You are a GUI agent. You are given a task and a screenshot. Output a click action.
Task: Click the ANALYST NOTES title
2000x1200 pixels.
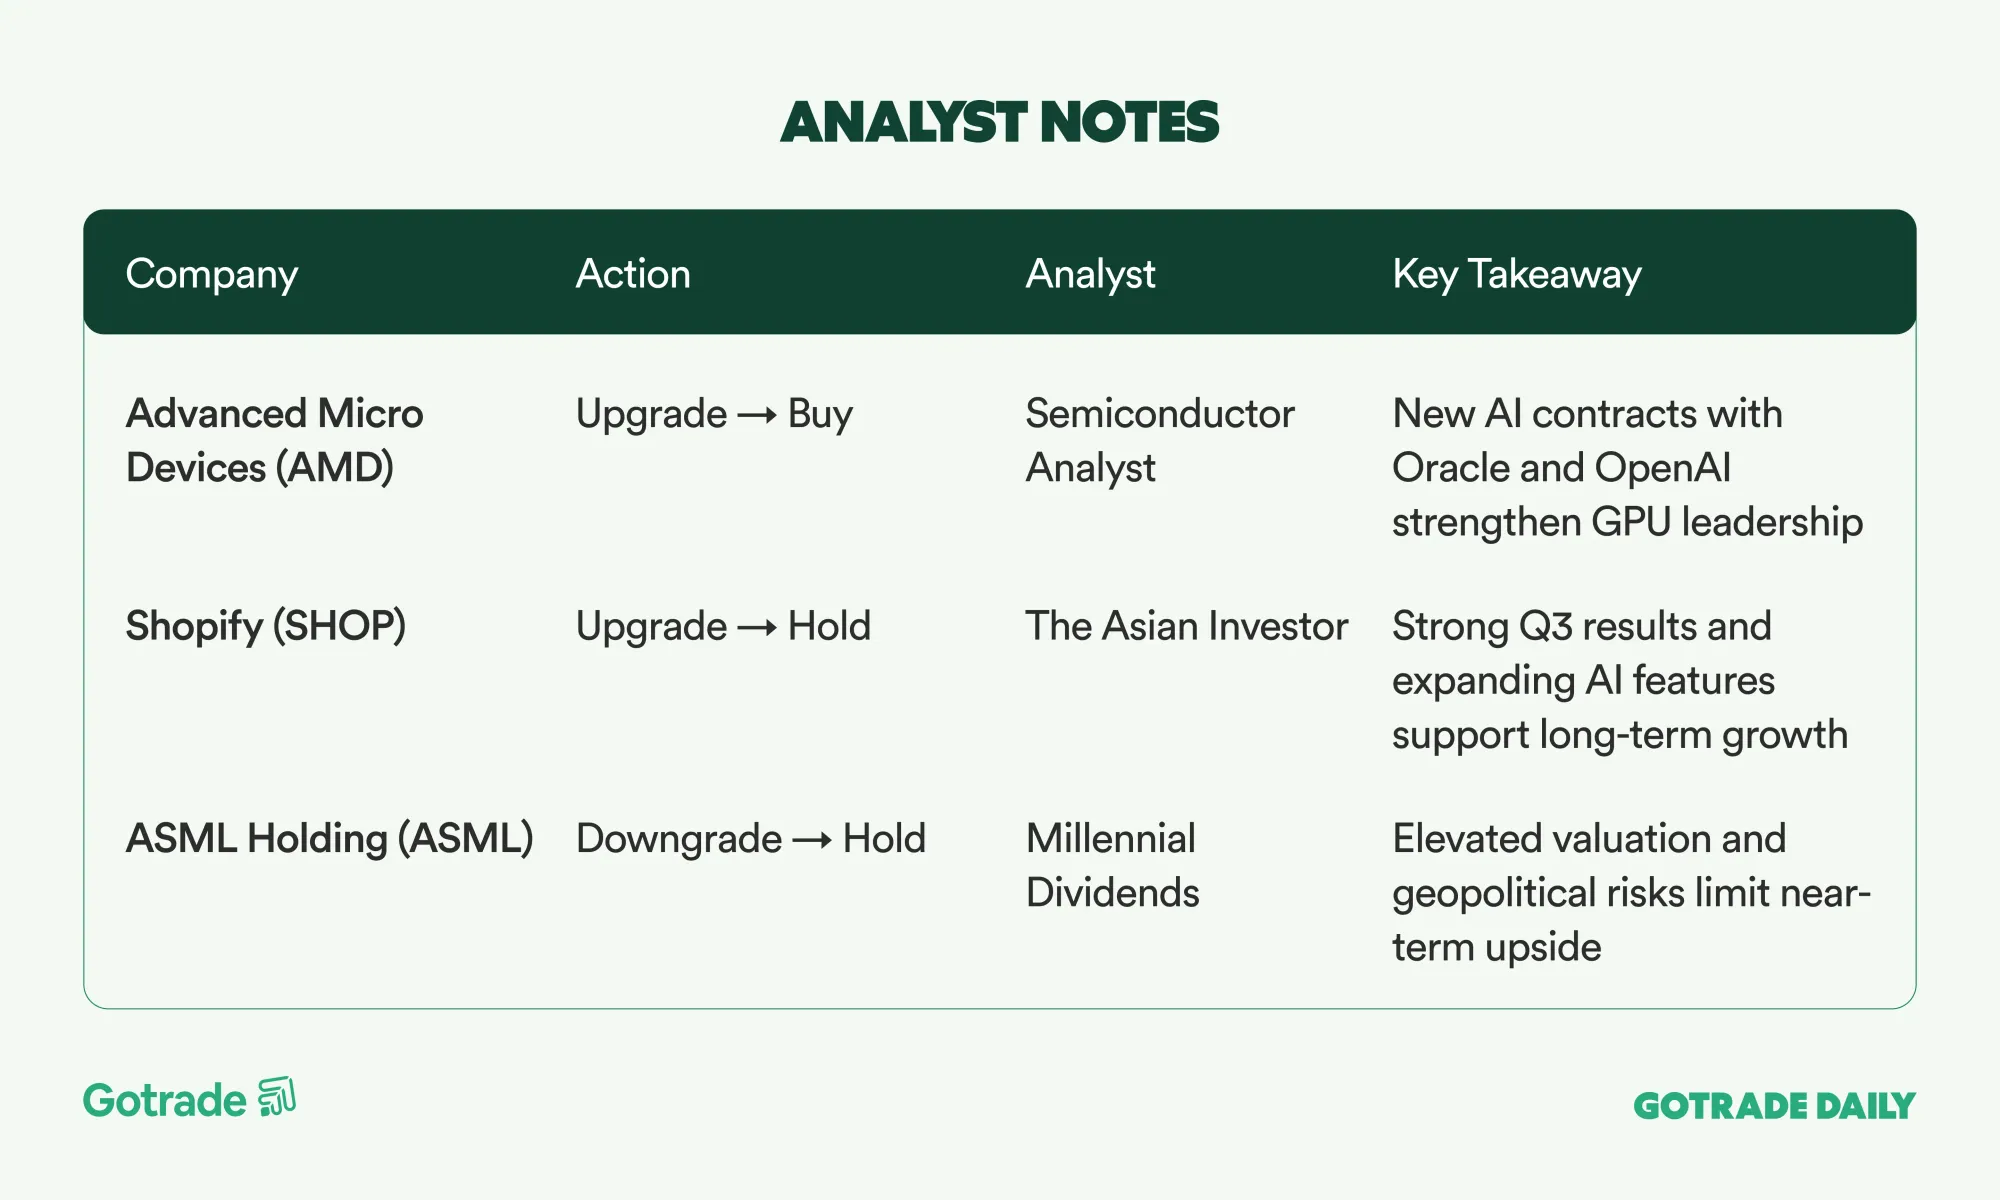pyautogui.click(x=999, y=123)
